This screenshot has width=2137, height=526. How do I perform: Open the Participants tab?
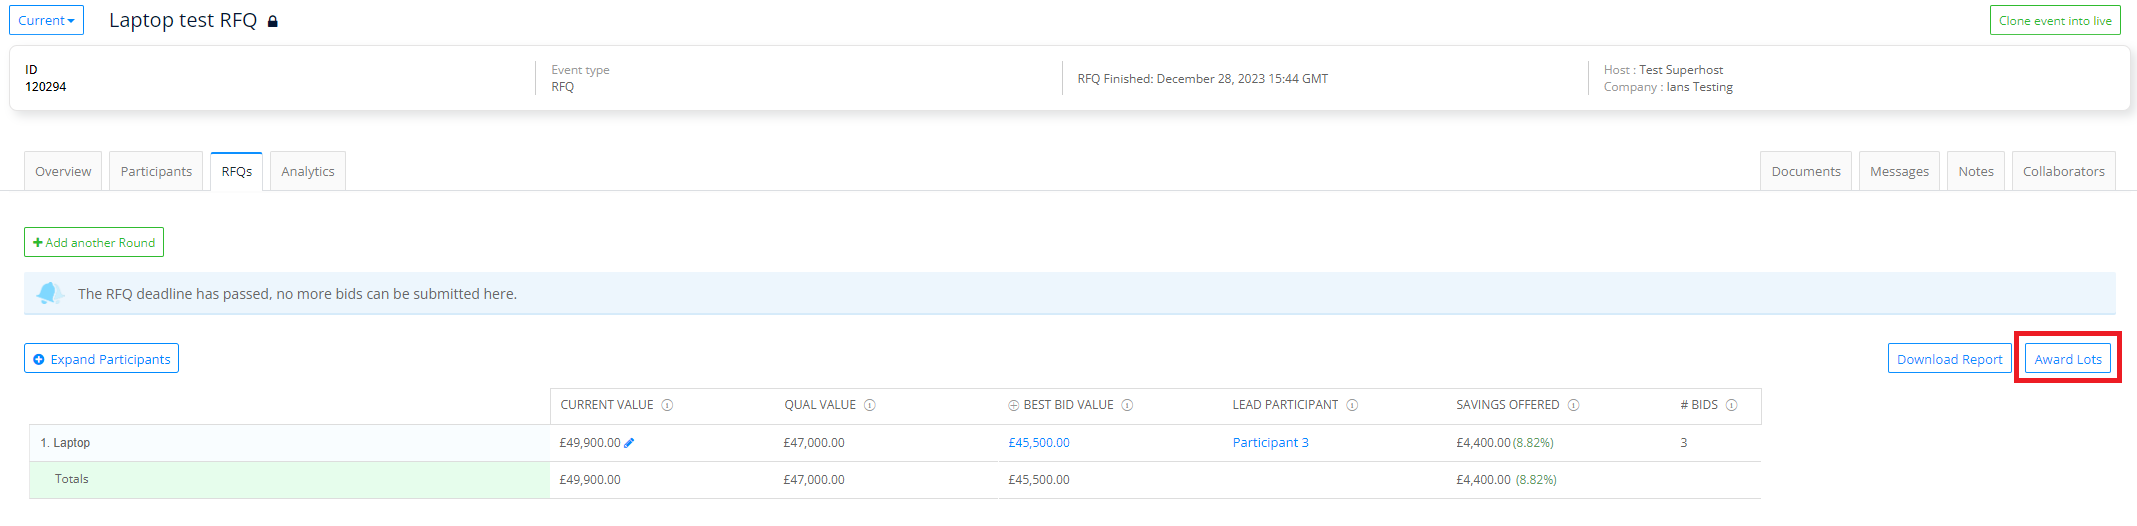[x=156, y=172]
